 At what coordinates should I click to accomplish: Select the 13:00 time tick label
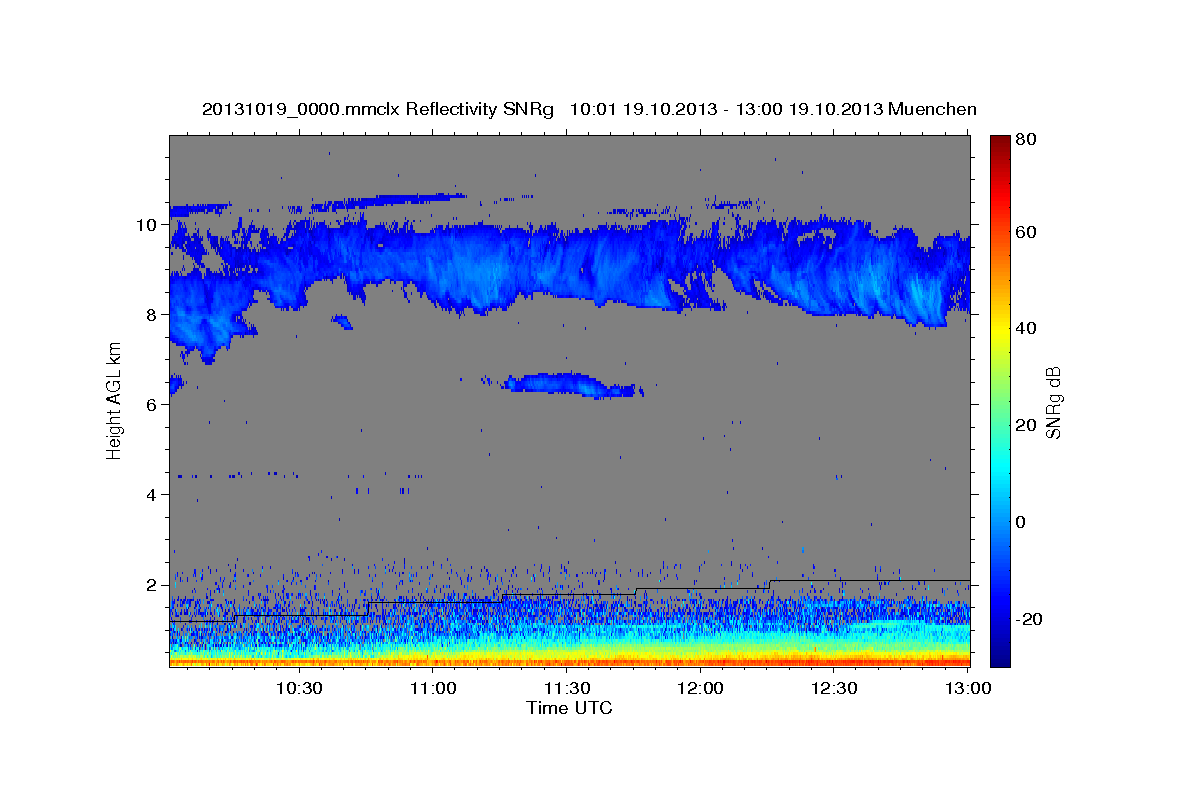click(x=968, y=688)
